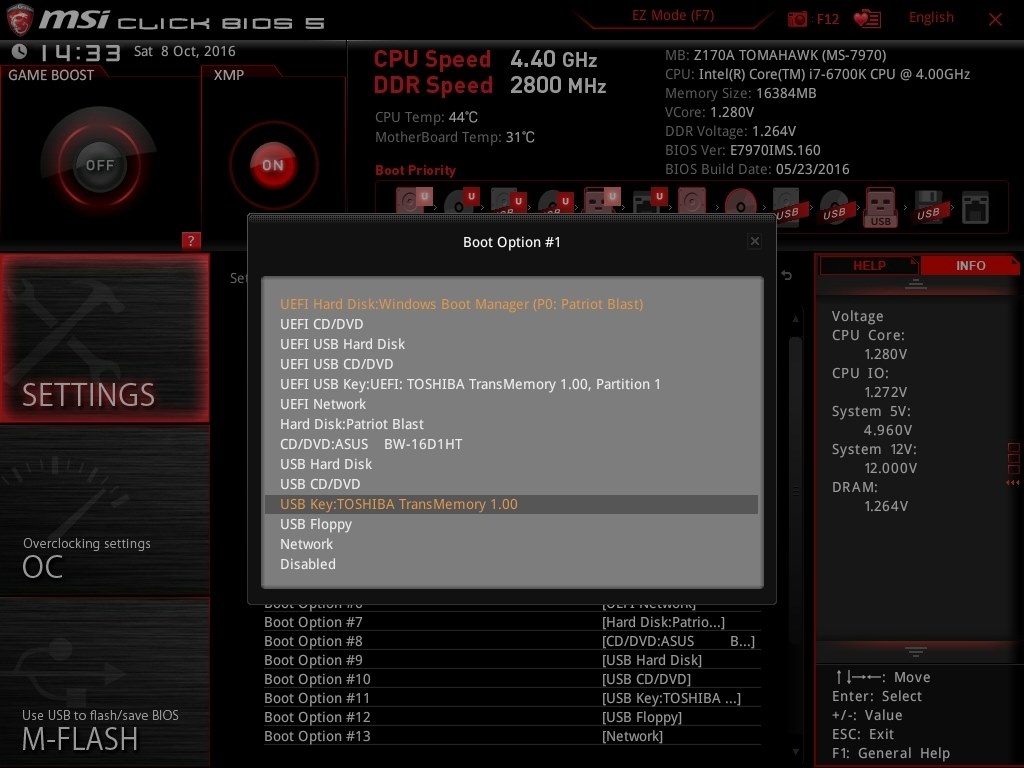Image resolution: width=1024 pixels, height=768 pixels.
Task: Set Boot Option #1 to Disabled
Action: pyautogui.click(x=511, y=564)
